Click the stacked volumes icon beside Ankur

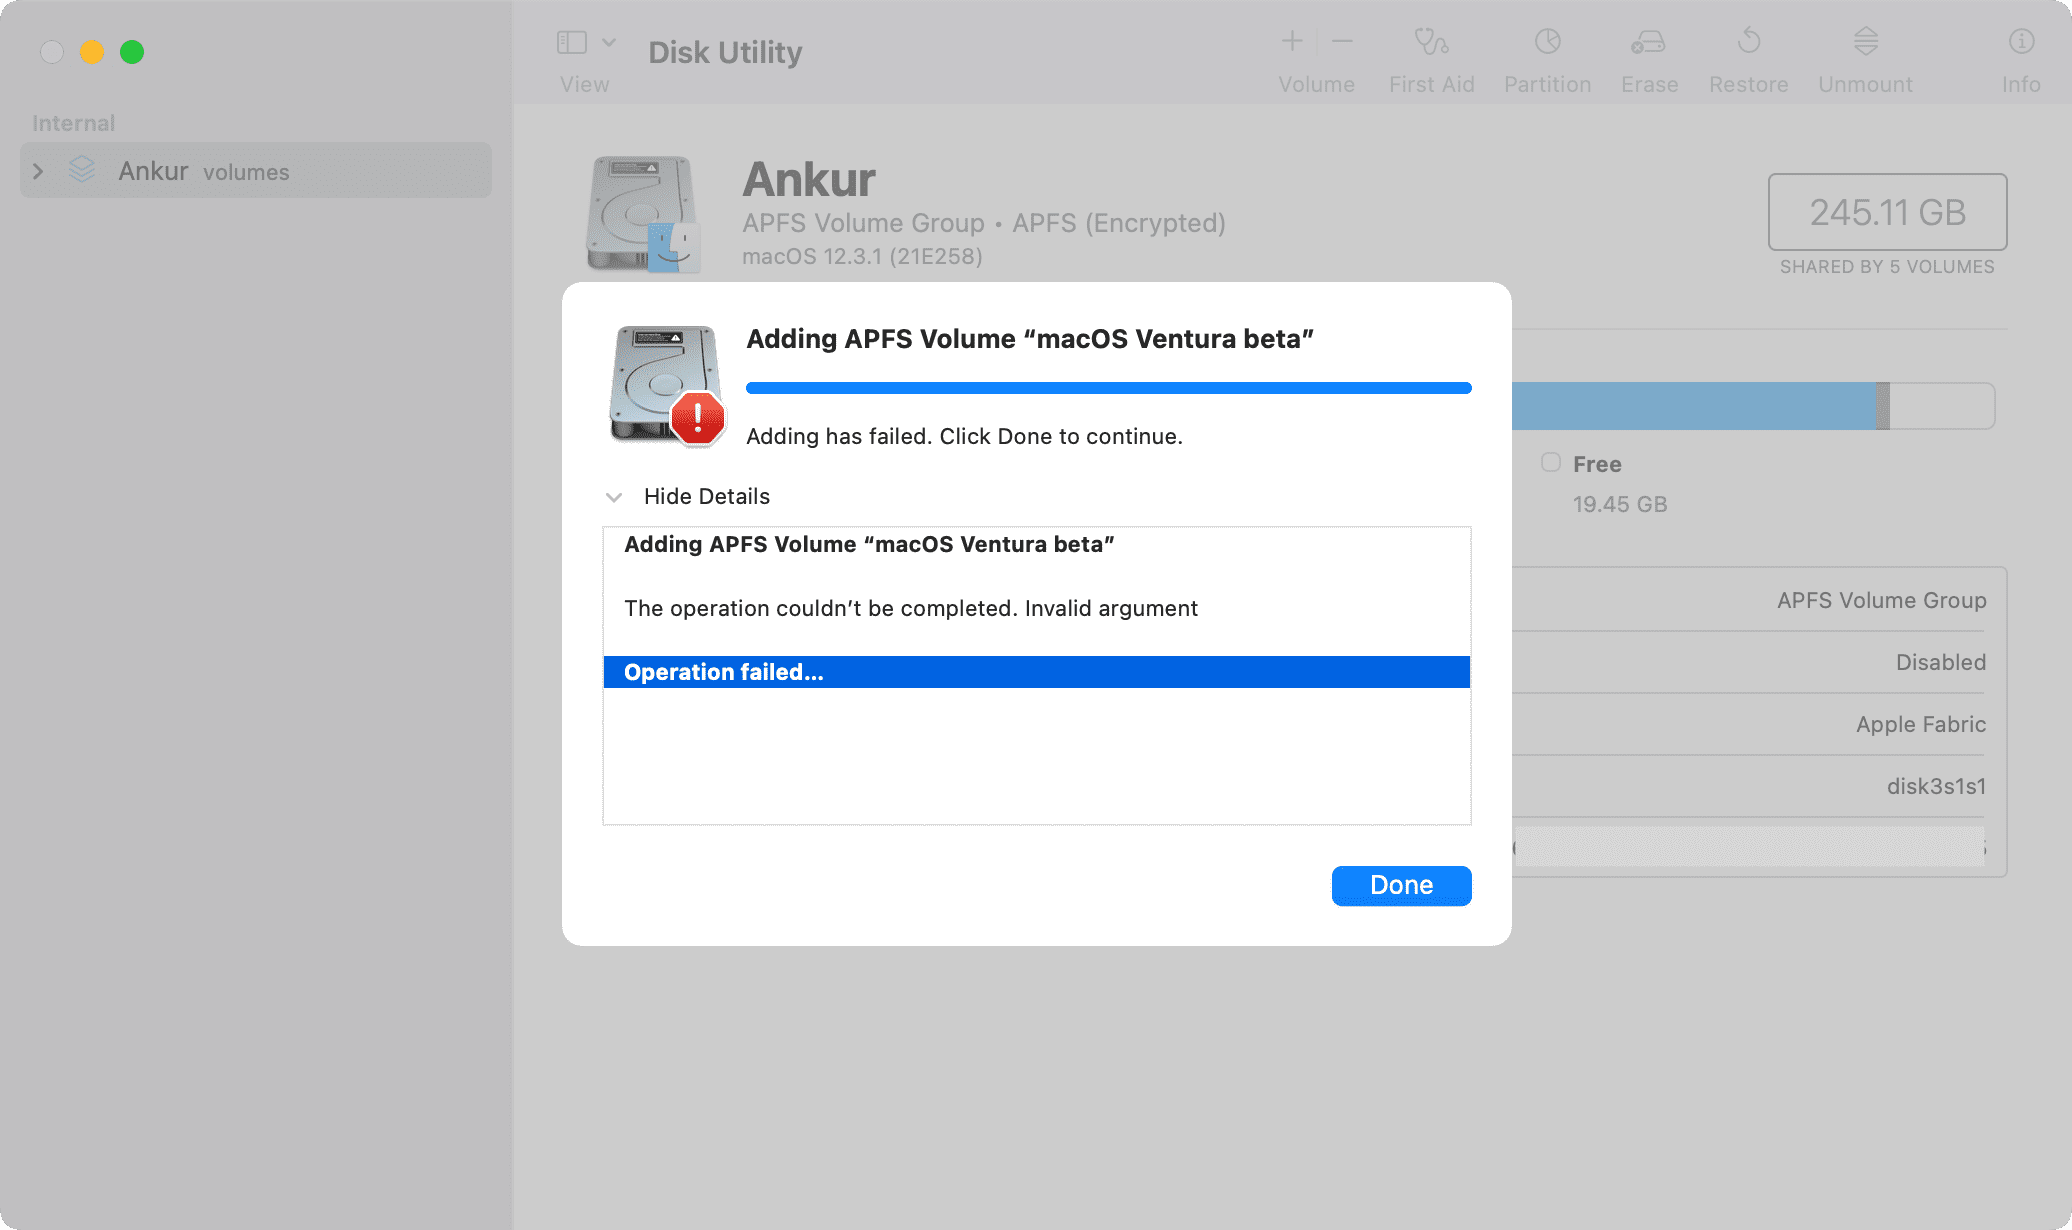click(82, 169)
